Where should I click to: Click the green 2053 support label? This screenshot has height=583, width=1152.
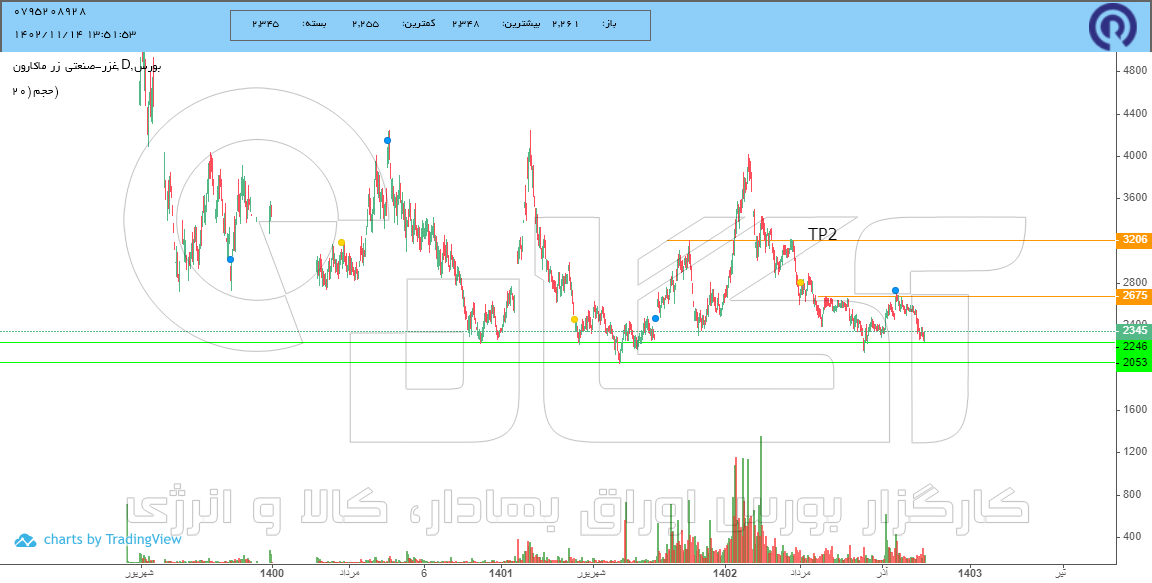1133,363
